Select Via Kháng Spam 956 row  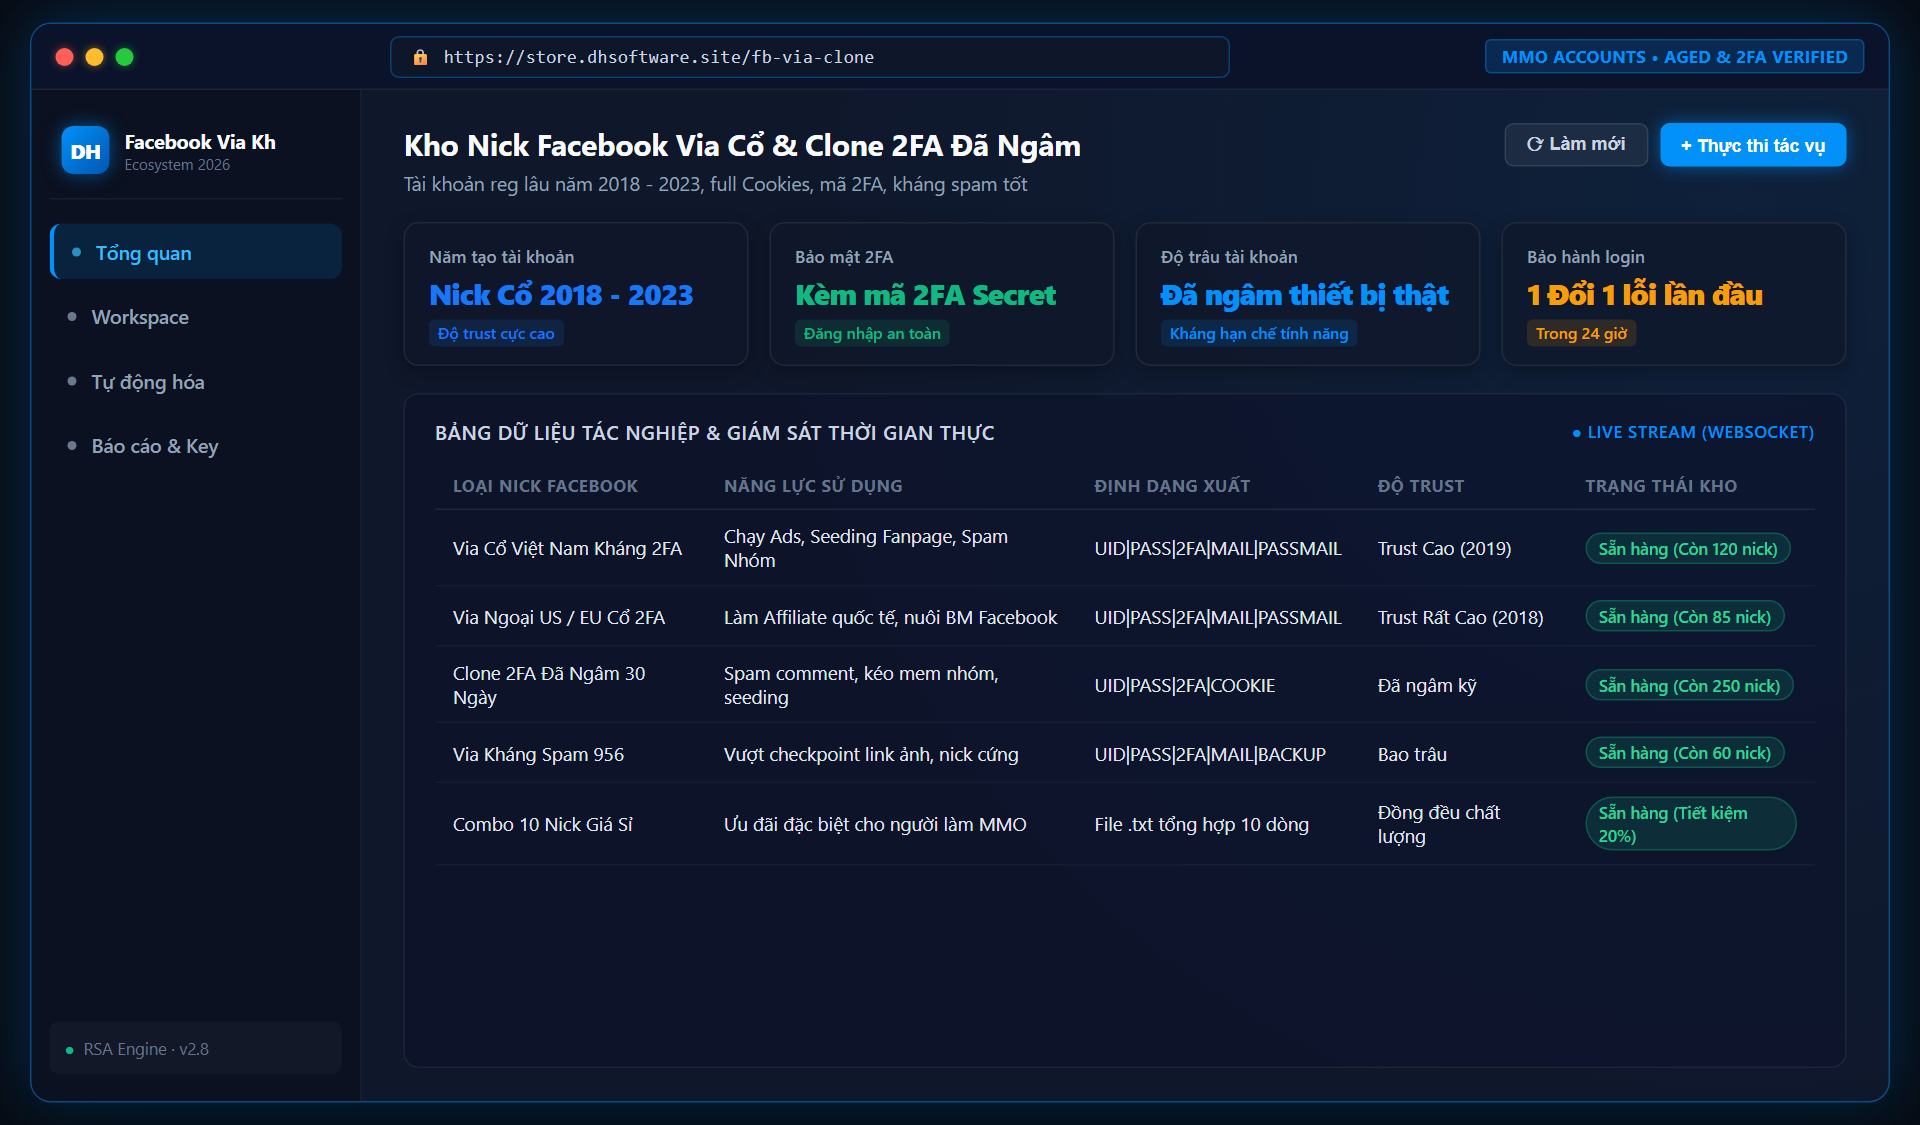[1125, 754]
